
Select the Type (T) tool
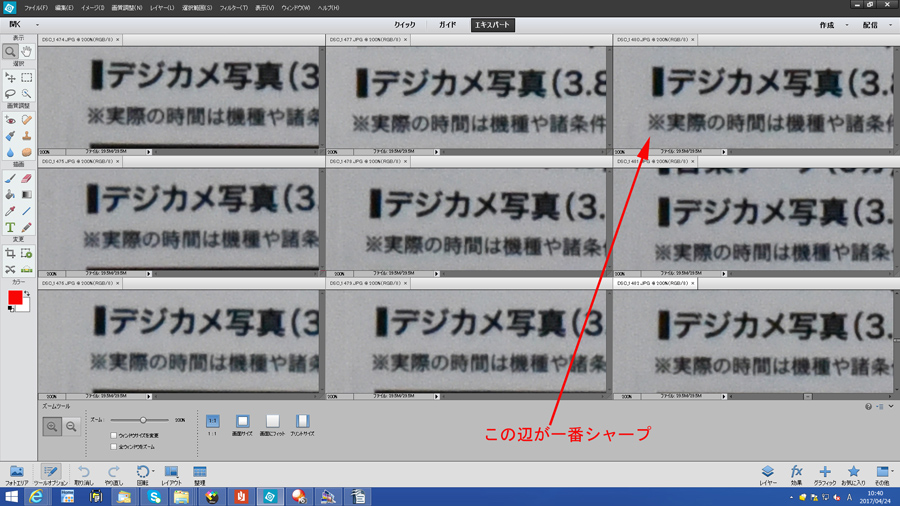10,227
